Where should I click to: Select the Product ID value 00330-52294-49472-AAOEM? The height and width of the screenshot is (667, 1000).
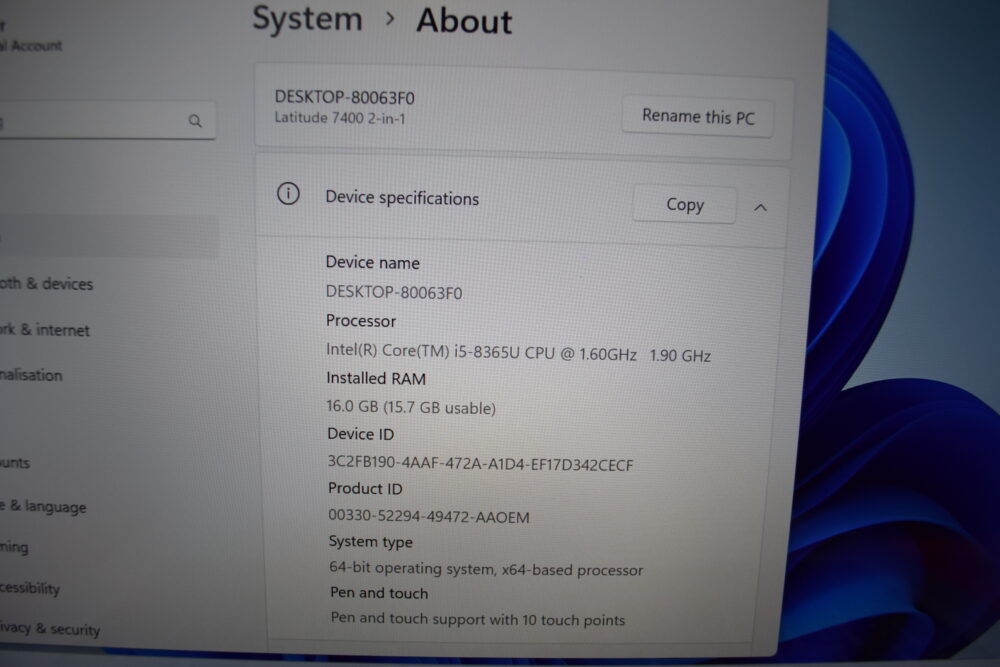point(429,517)
